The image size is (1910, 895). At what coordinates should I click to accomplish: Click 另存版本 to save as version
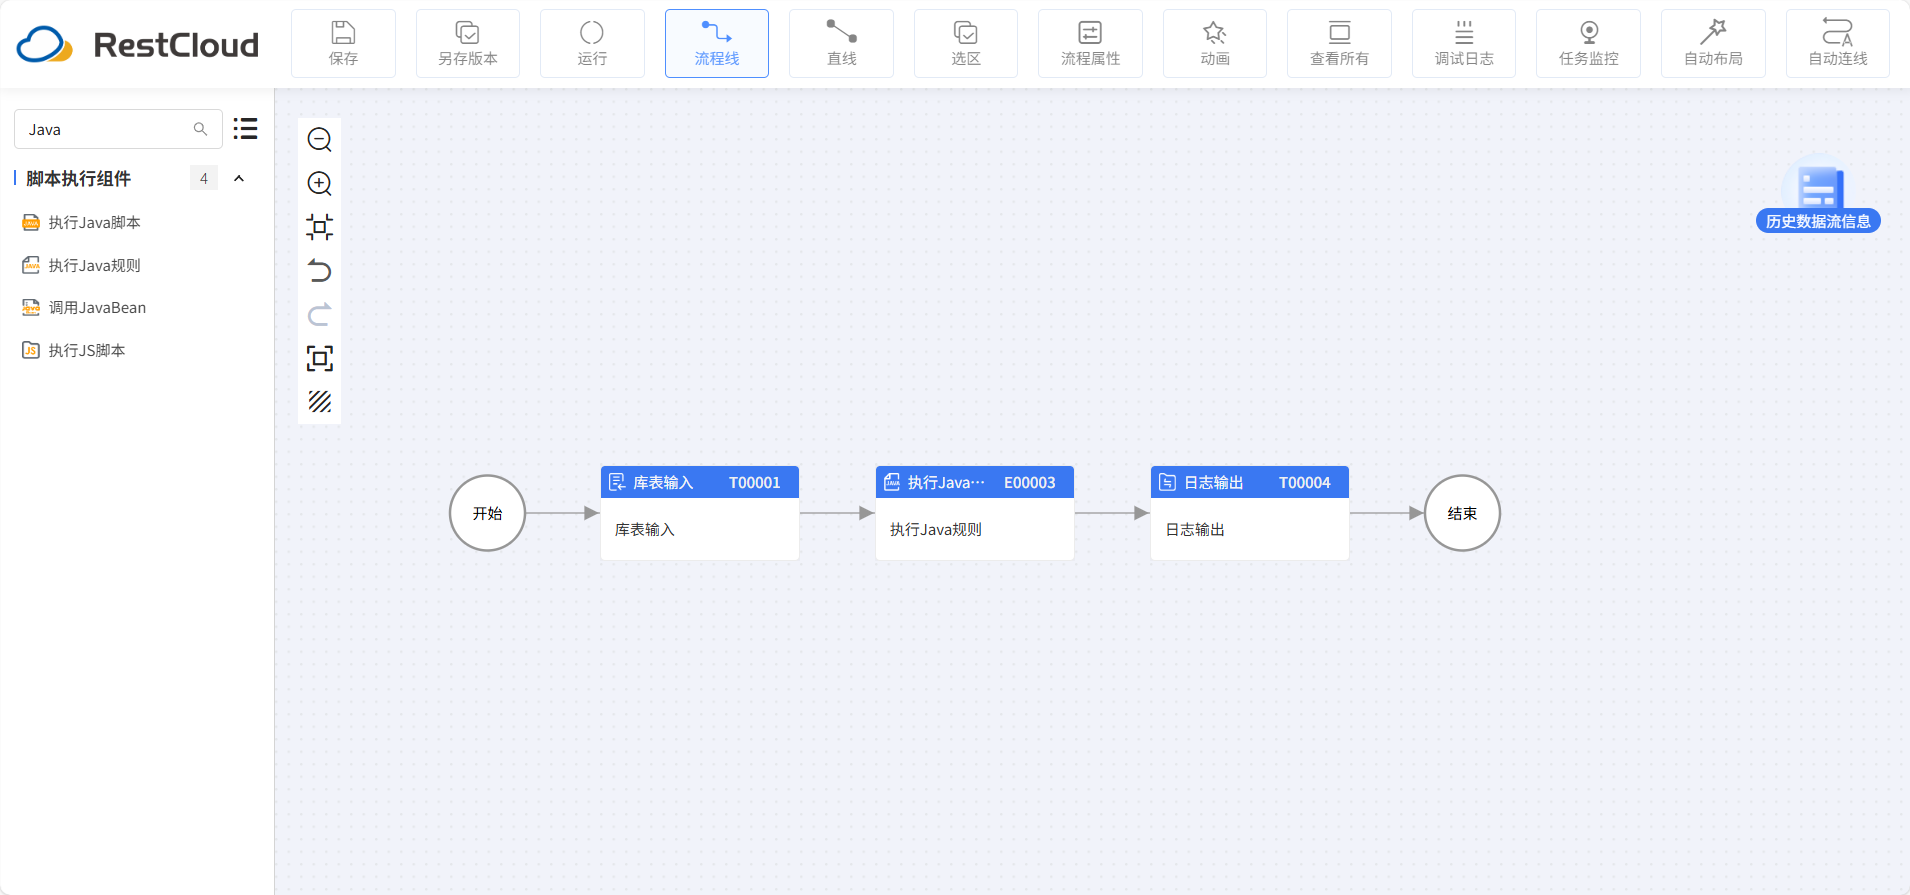(x=467, y=44)
